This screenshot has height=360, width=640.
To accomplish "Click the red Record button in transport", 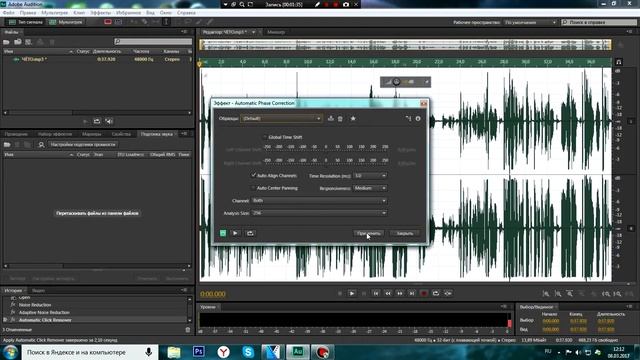I will click(424, 293).
